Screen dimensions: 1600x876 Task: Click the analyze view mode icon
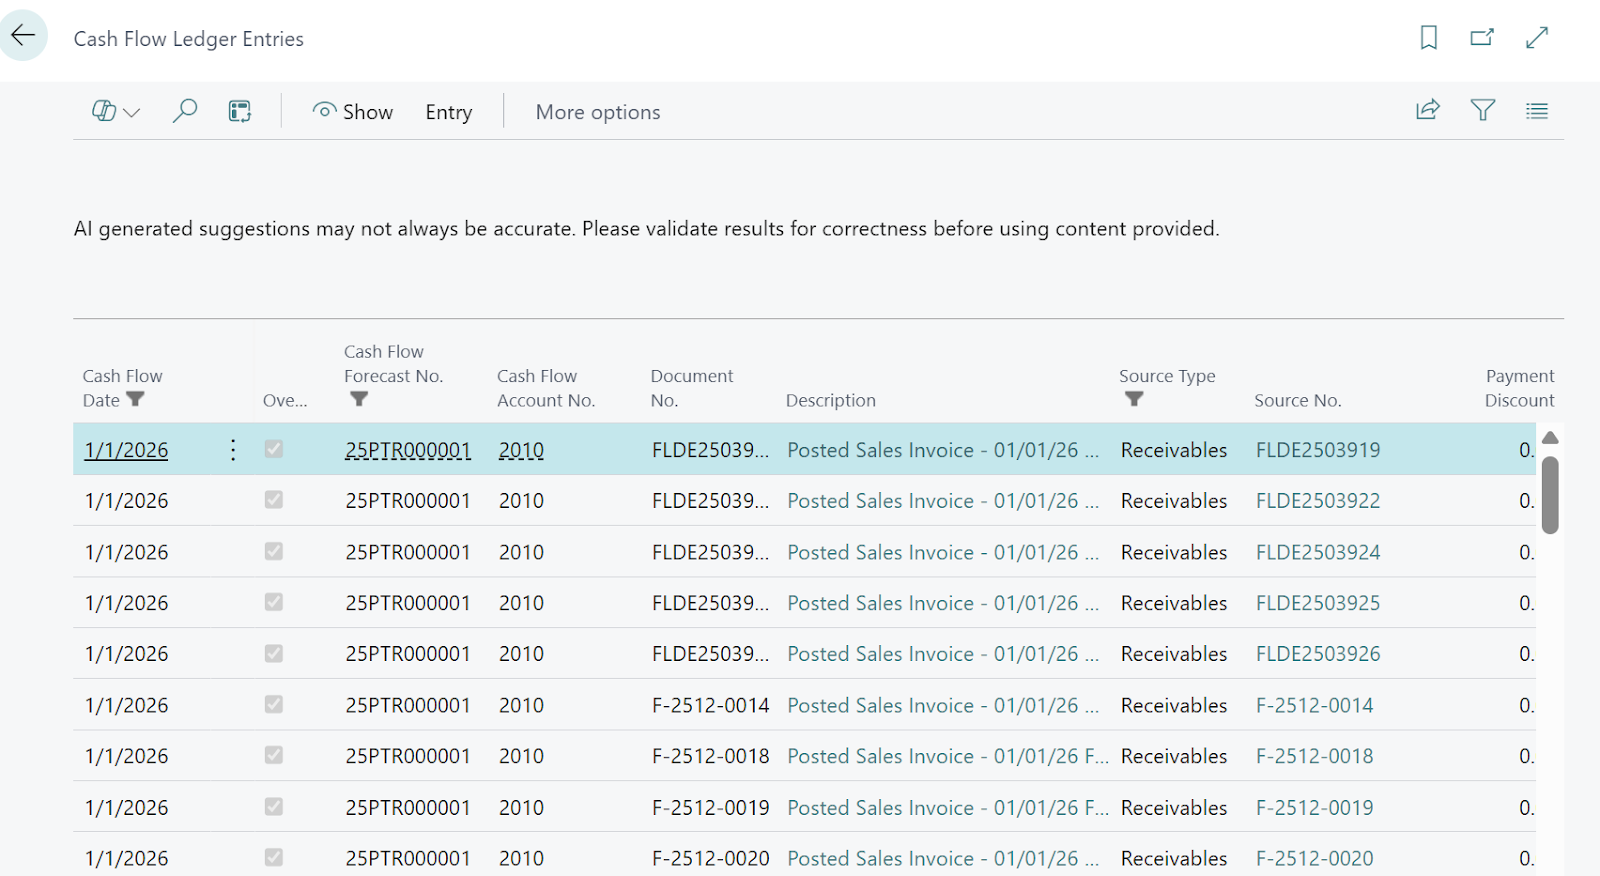click(240, 111)
